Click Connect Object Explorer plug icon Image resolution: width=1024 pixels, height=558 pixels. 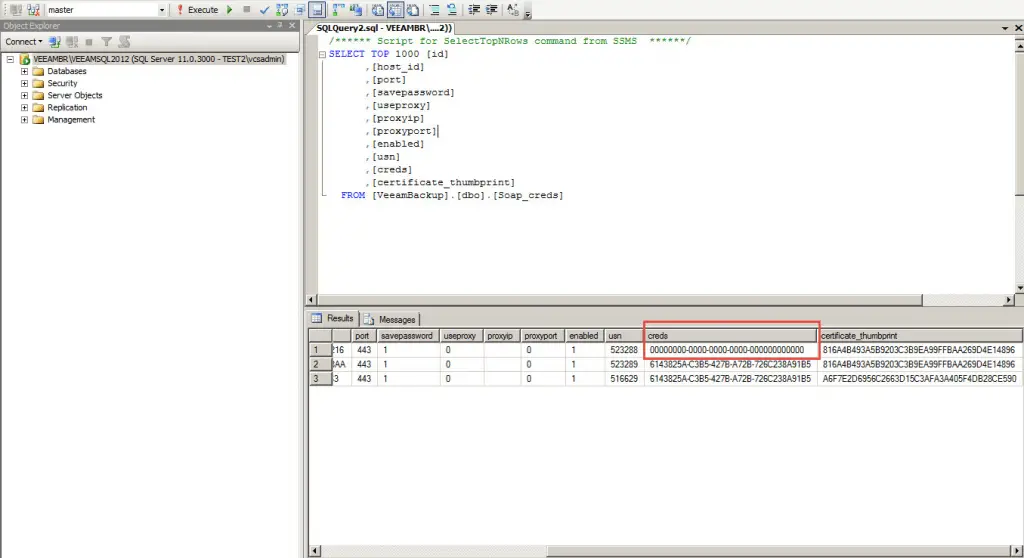click(54, 42)
